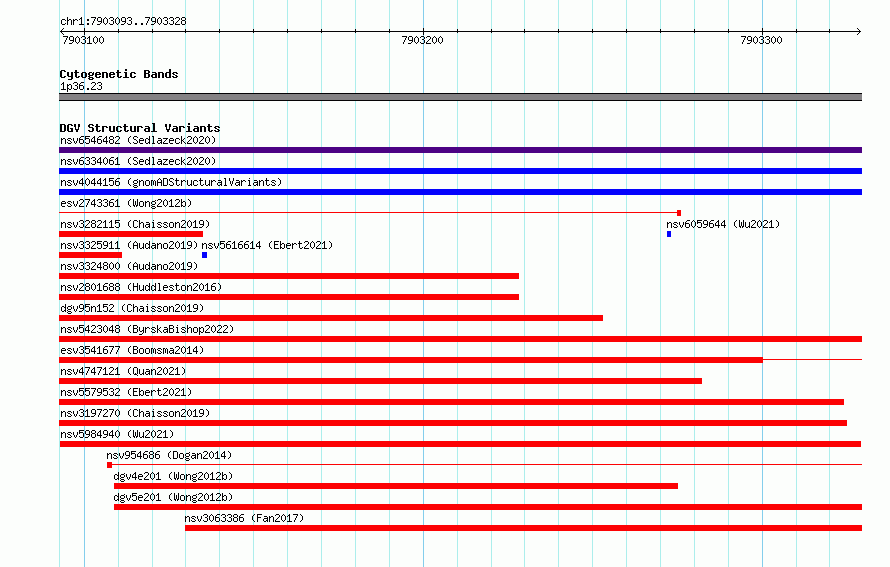
Task: Select nsv5616614 (Ebert2021) label
Action: pyautogui.click(x=267, y=245)
